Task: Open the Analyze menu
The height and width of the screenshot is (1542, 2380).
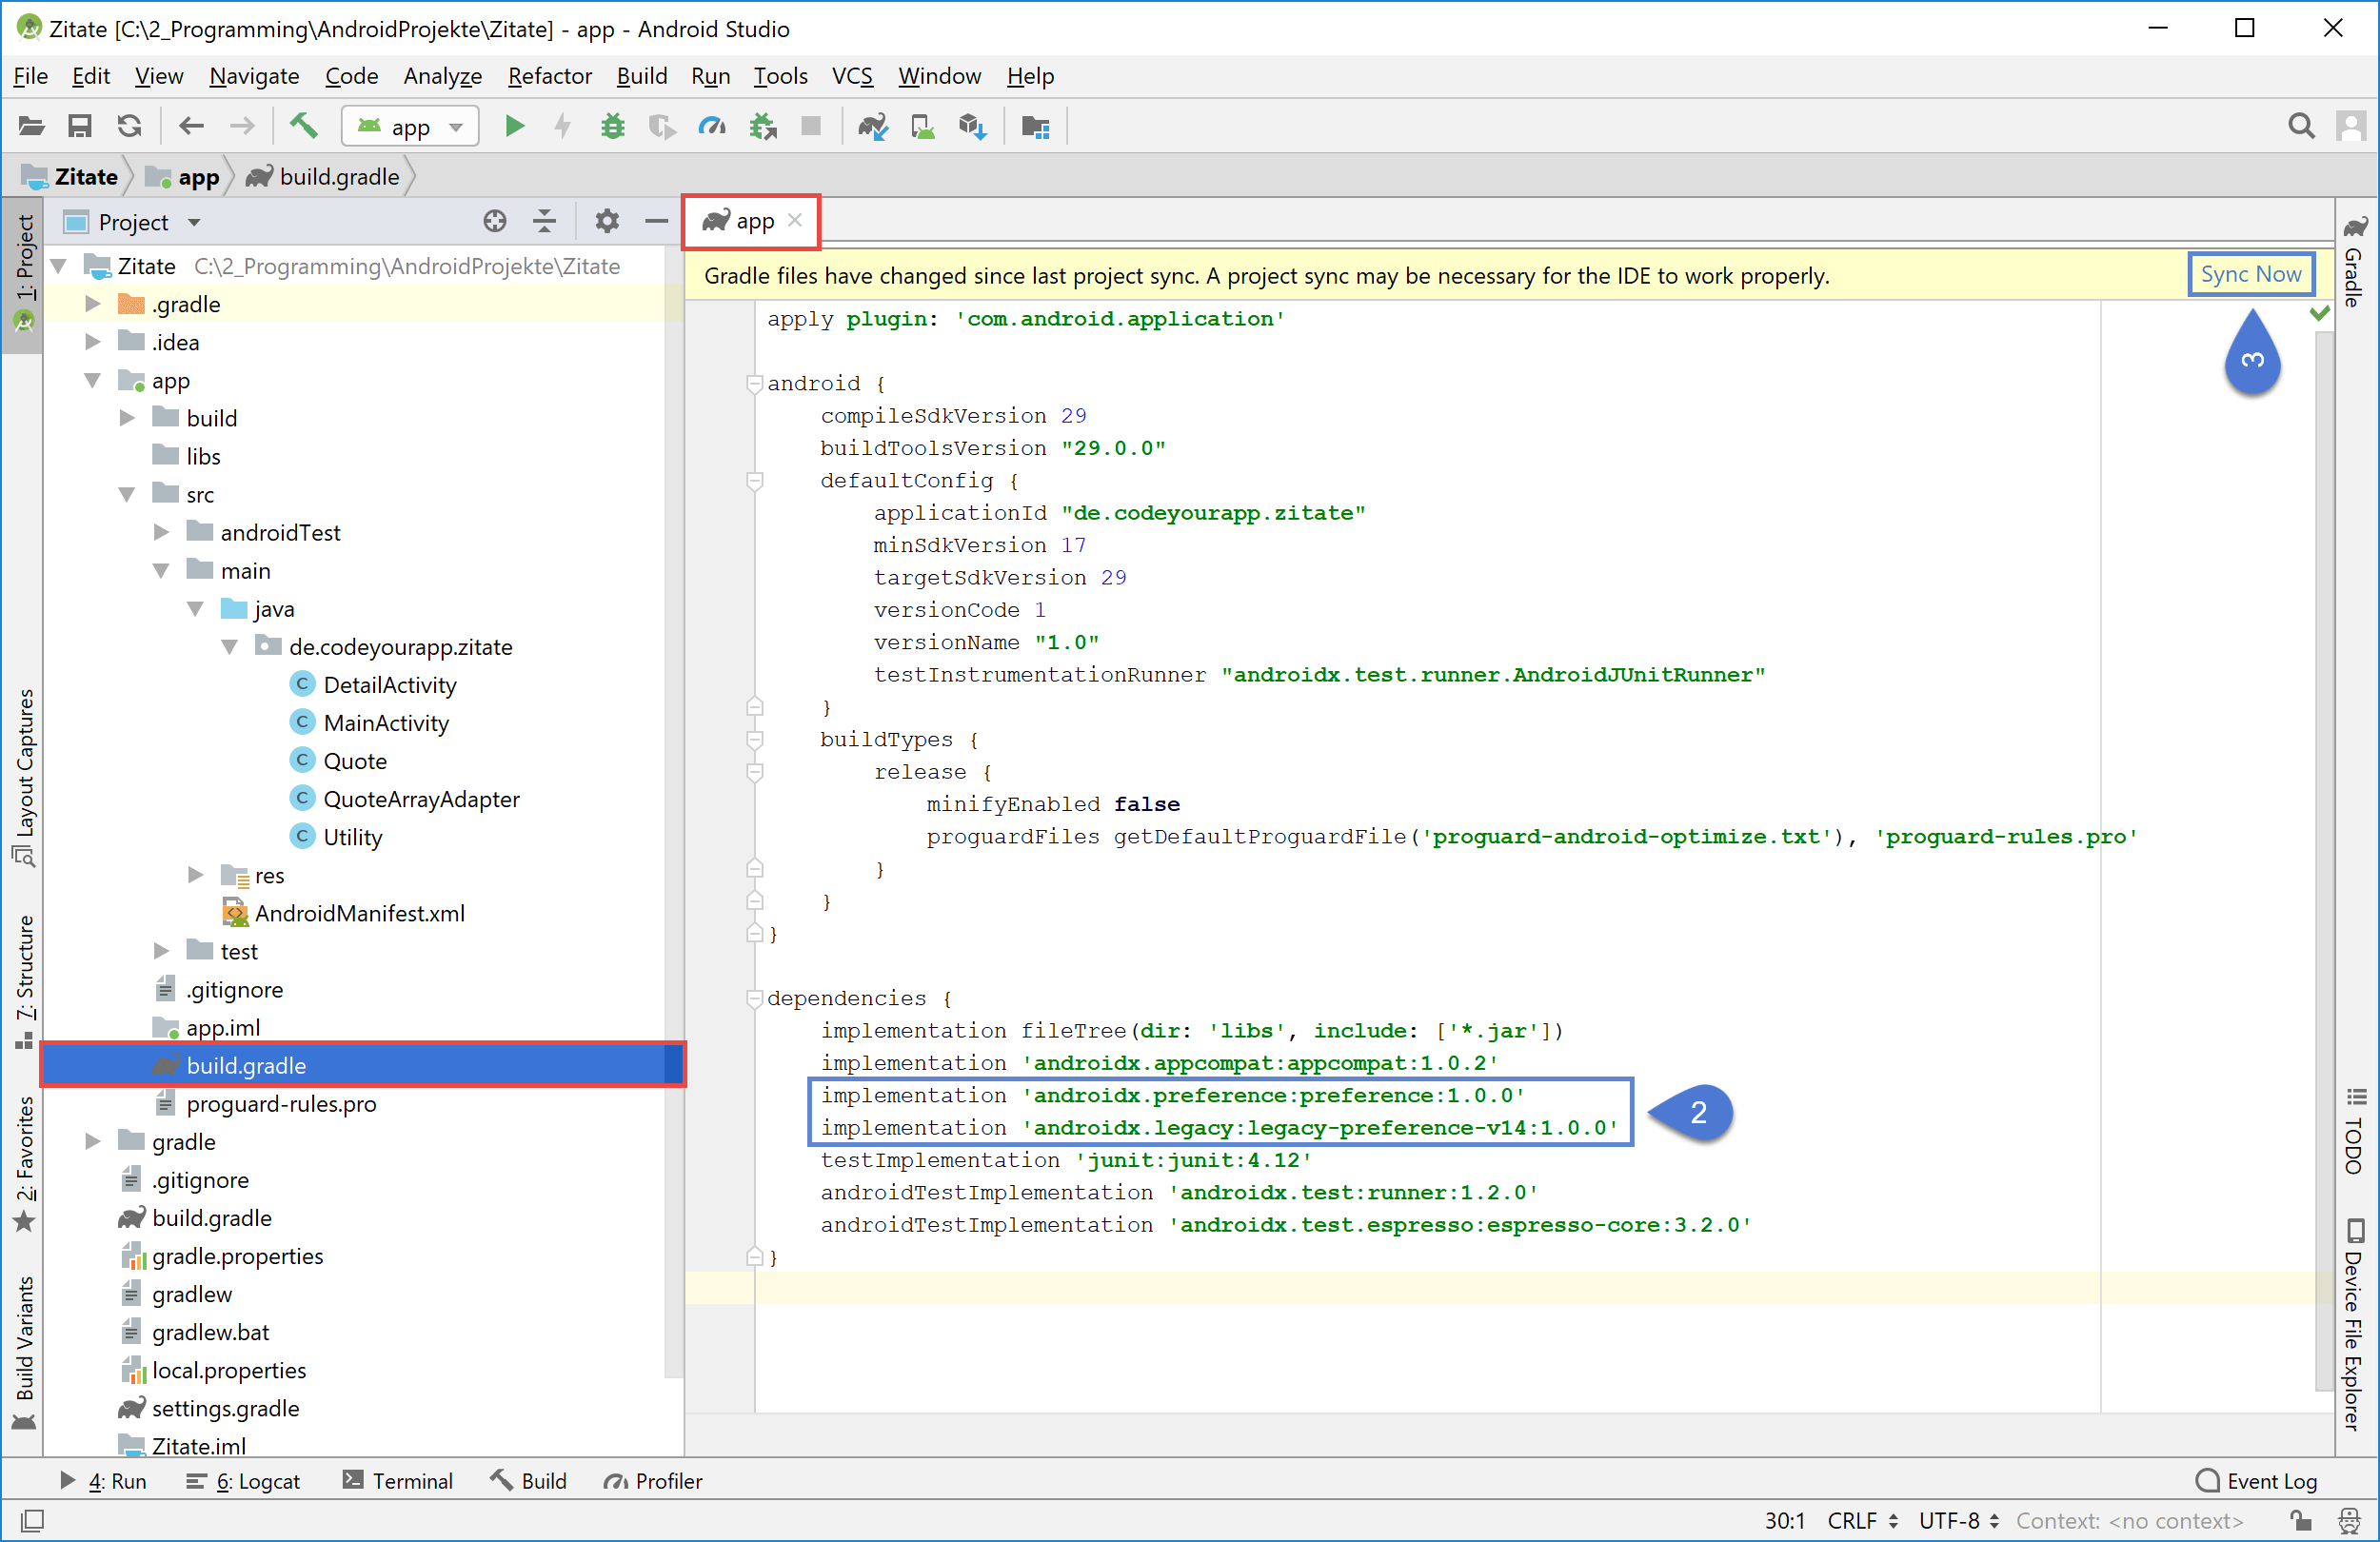Action: tap(442, 76)
